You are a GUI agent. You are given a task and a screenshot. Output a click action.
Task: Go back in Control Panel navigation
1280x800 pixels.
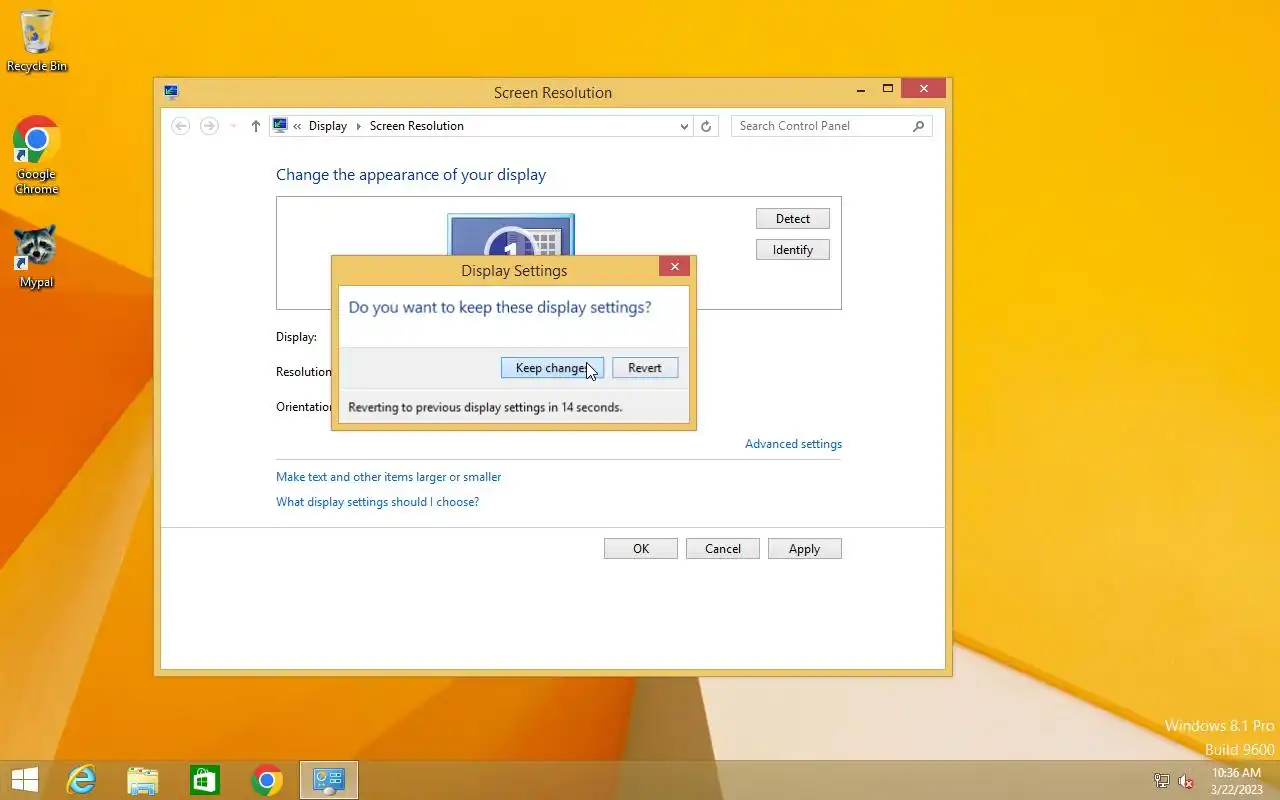181,126
